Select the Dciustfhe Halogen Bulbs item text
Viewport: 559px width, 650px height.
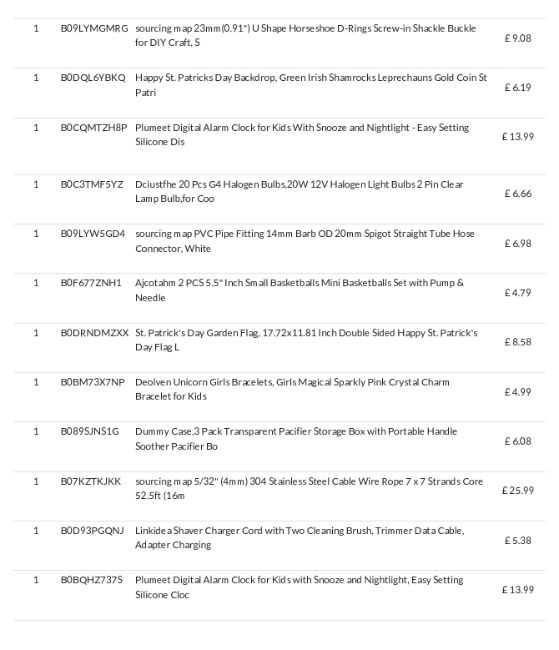click(299, 191)
